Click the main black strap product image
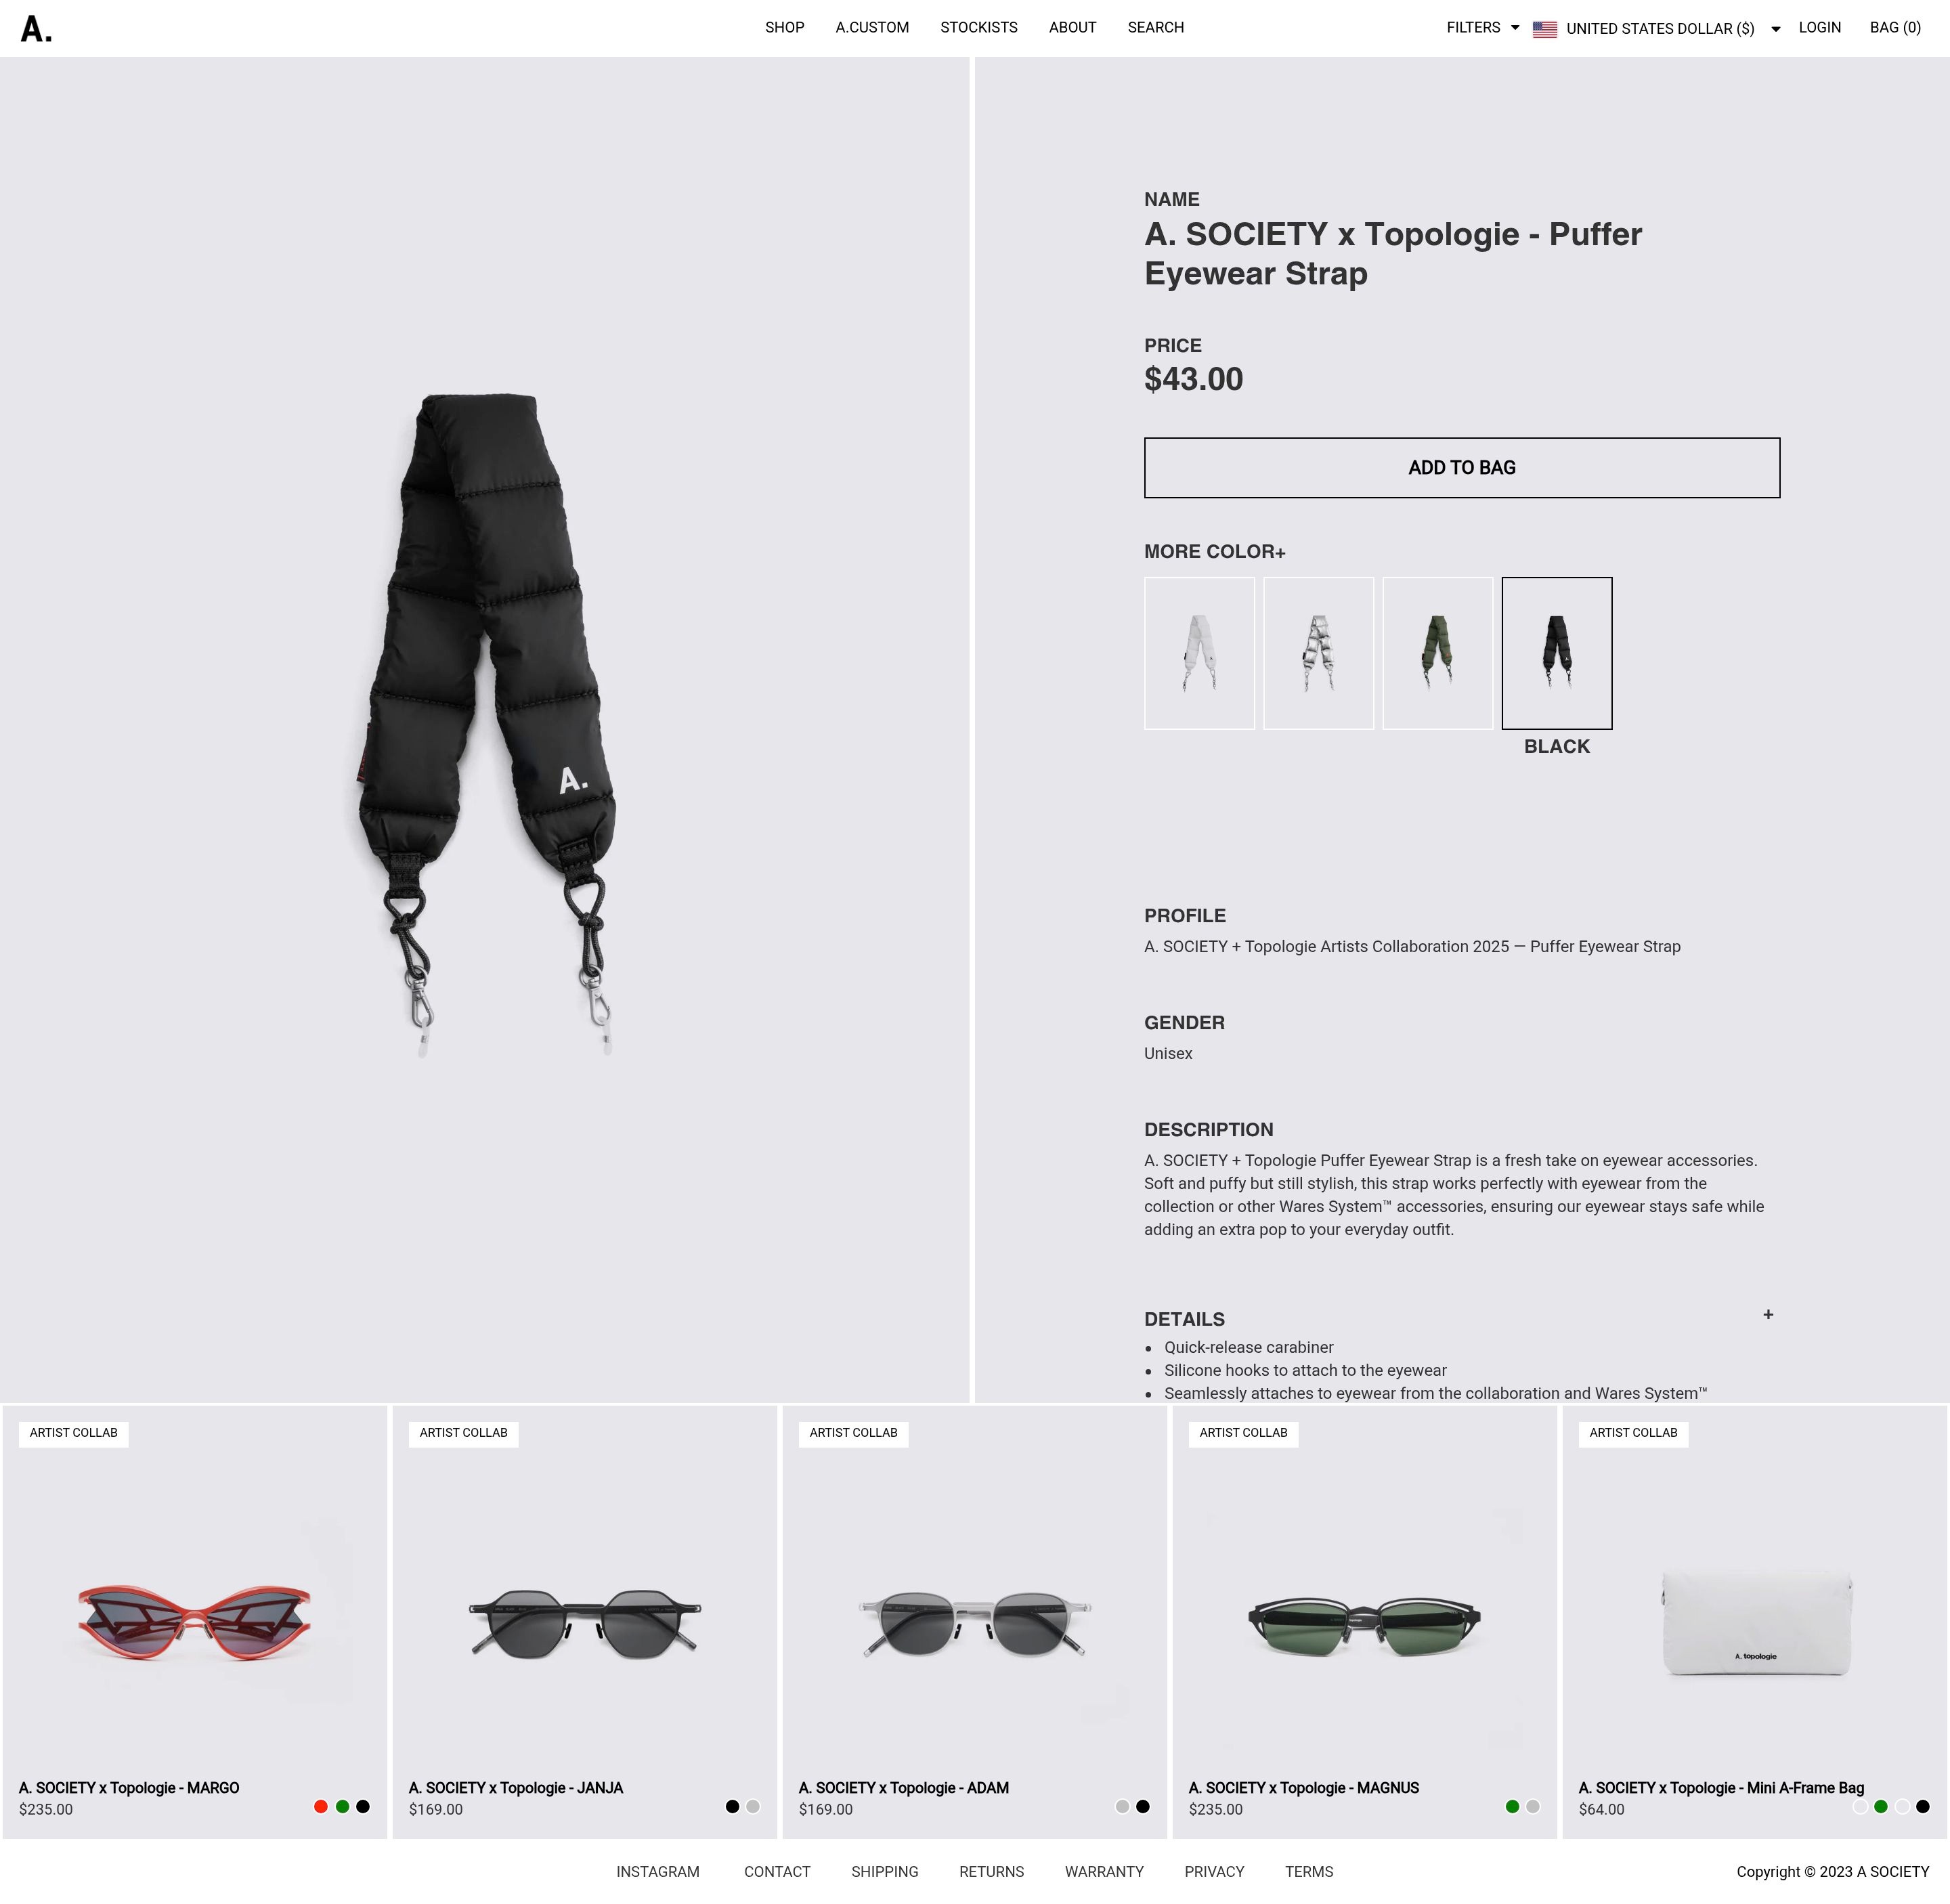Viewport: 1950px width, 1904px height. coord(484,725)
